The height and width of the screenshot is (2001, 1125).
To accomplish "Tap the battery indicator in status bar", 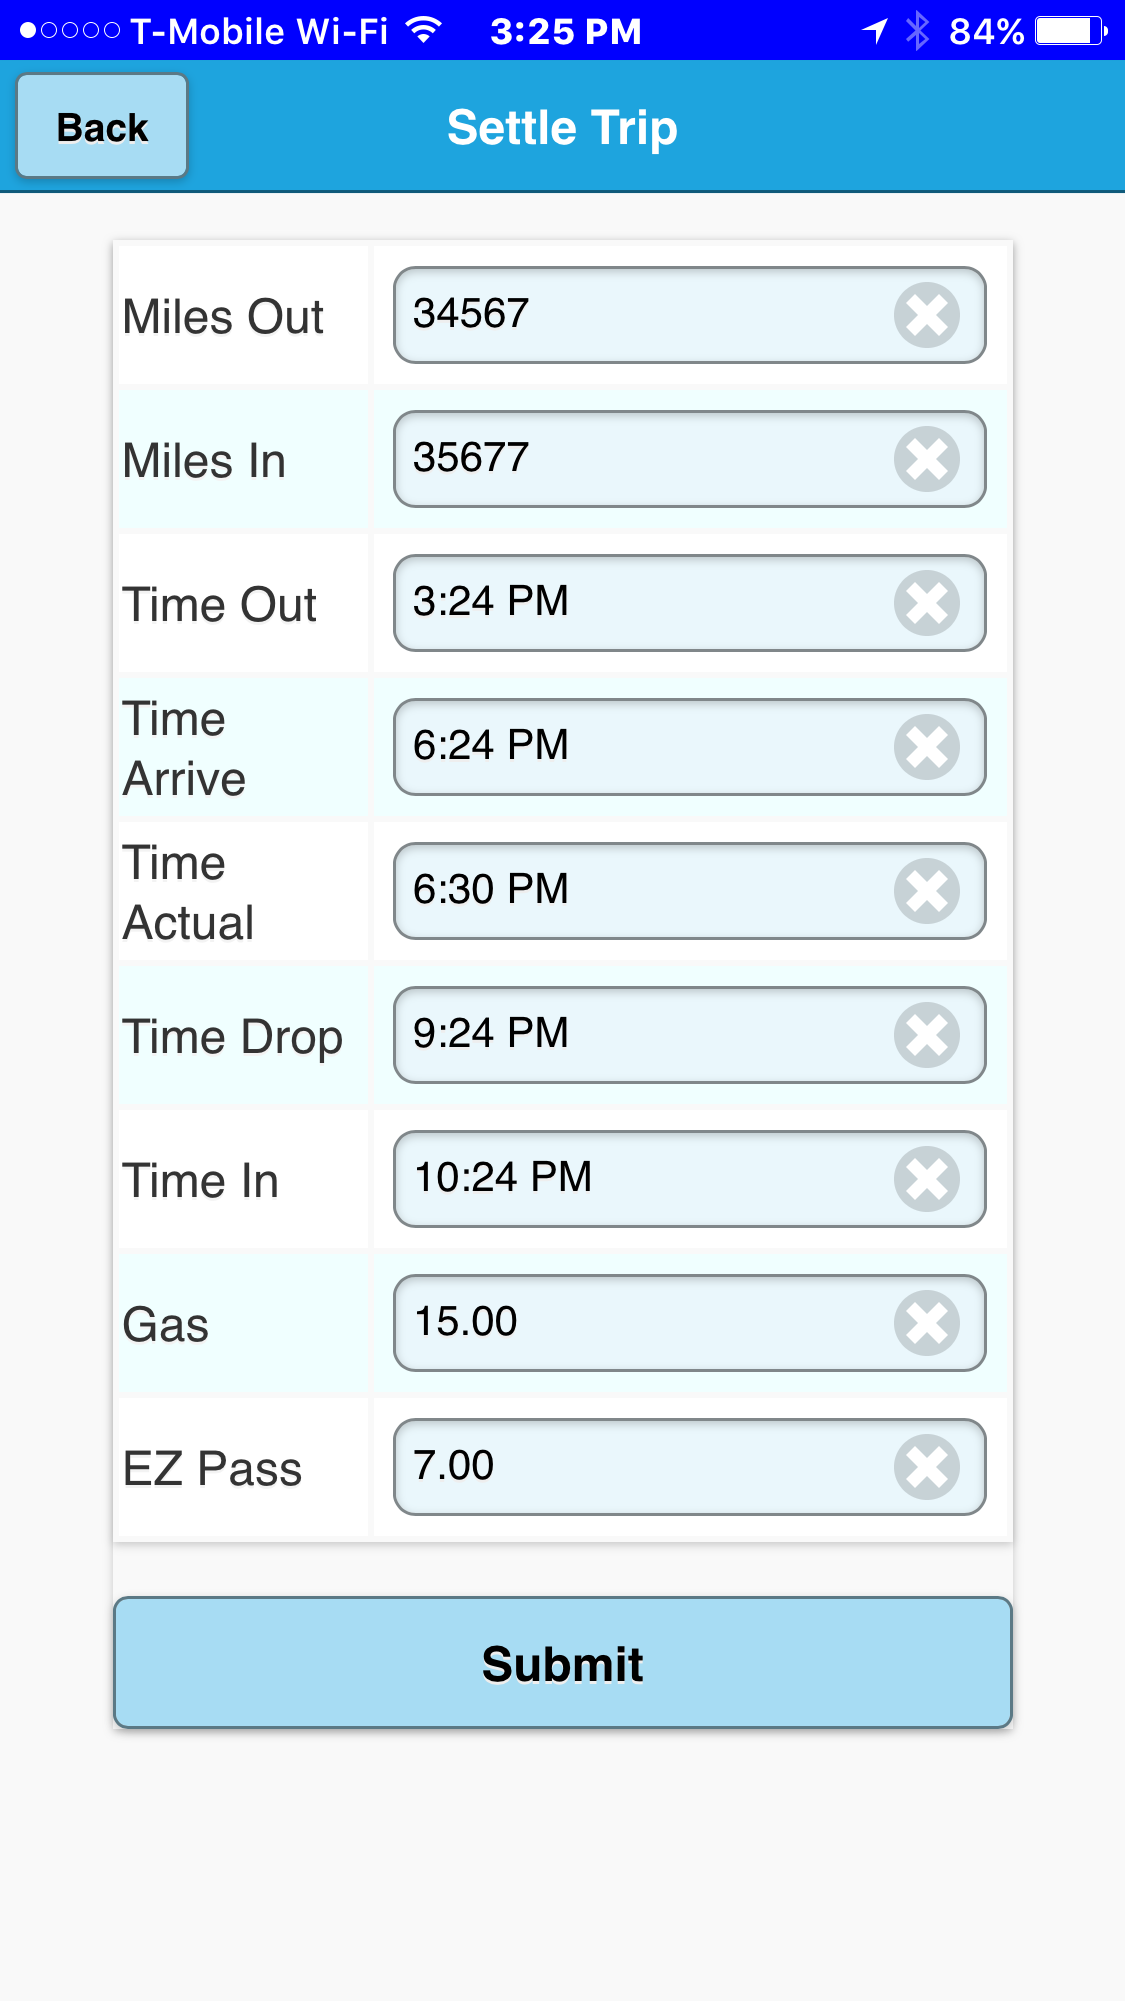I will (1071, 31).
